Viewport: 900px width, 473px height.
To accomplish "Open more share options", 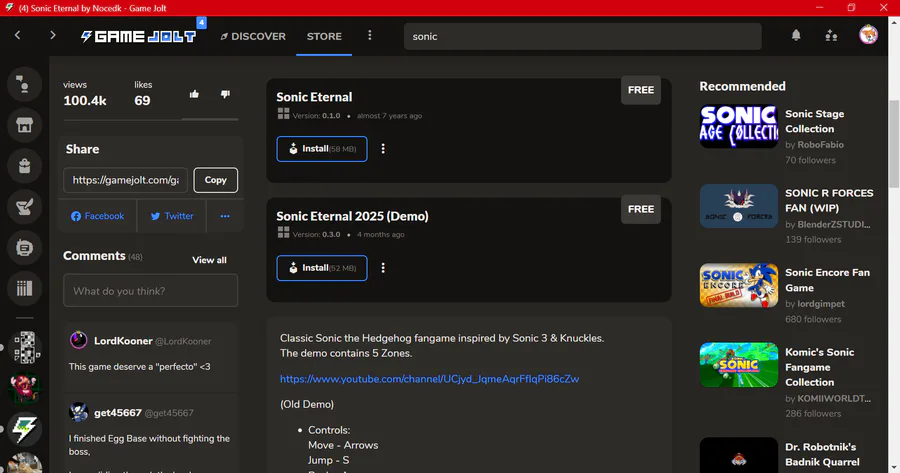I will pos(225,216).
